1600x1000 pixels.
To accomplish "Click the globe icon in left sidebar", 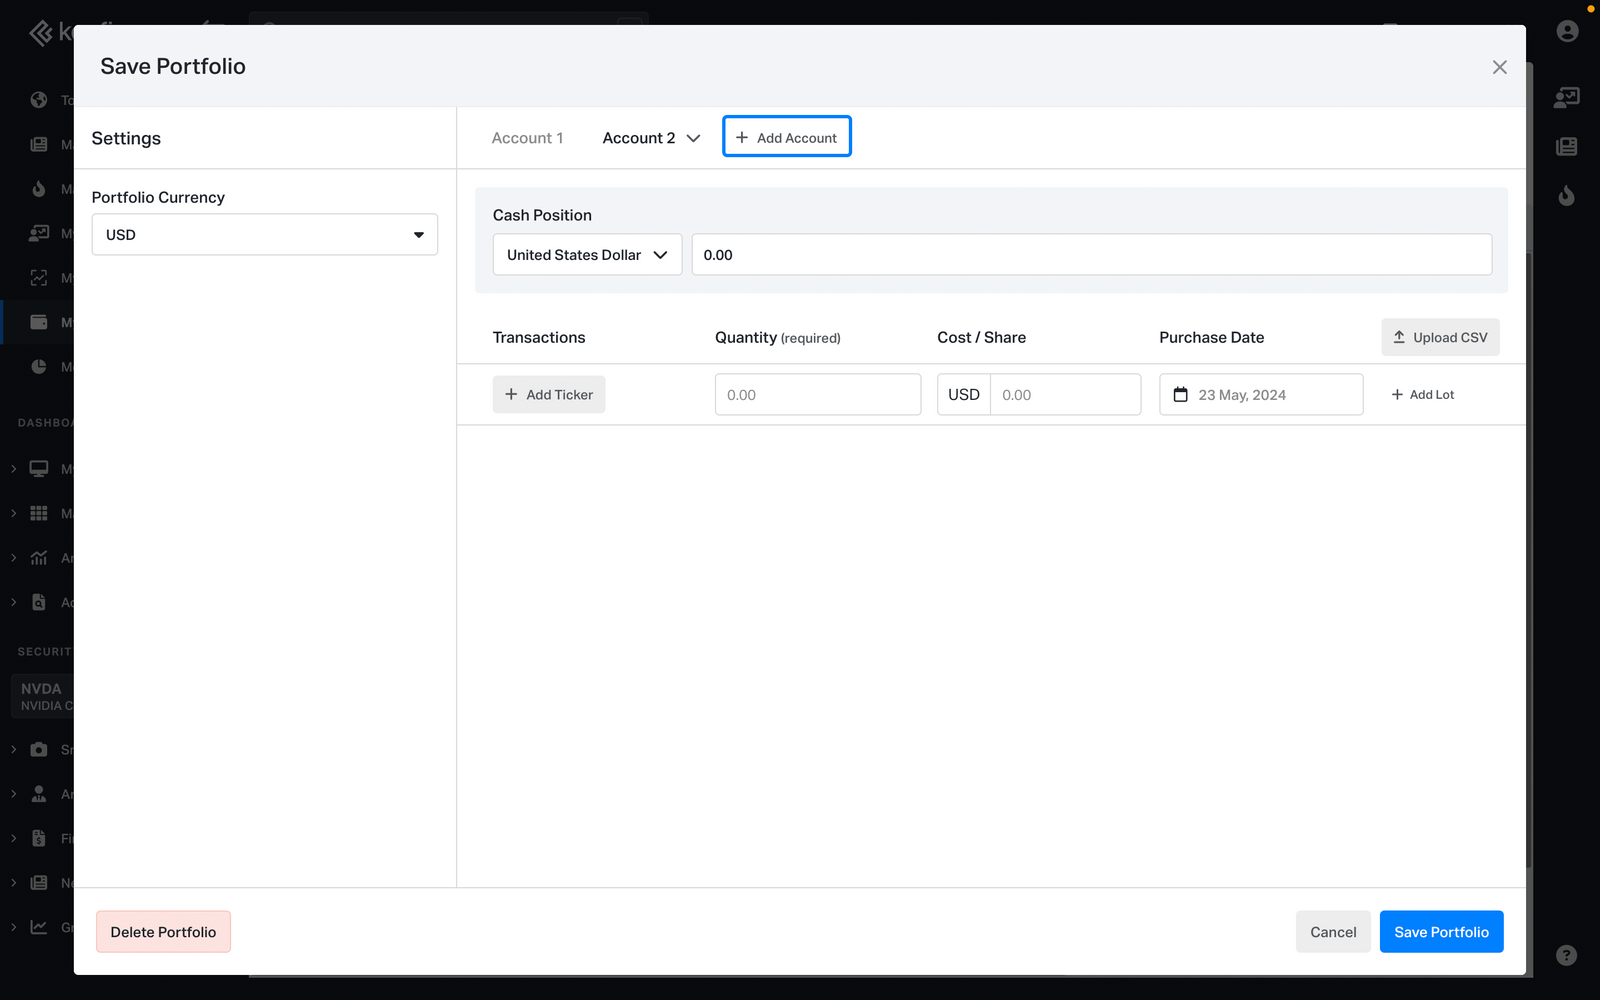I will 39,100.
